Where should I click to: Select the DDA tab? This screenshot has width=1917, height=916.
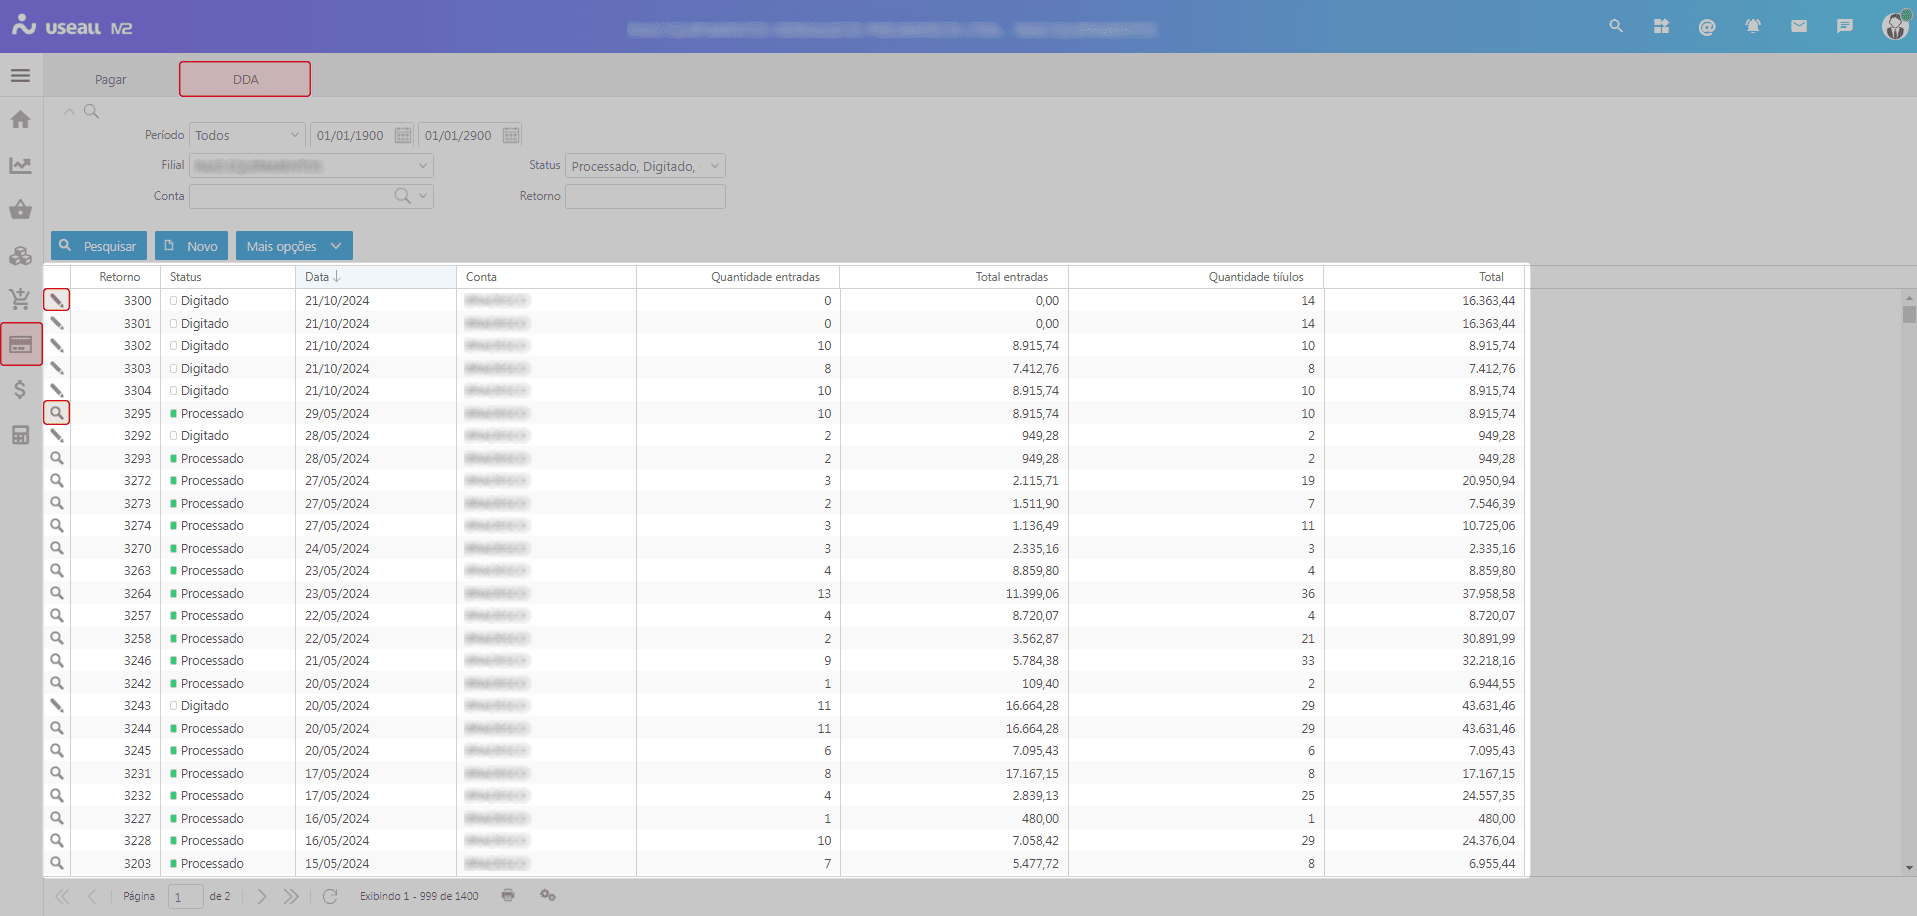click(245, 80)
